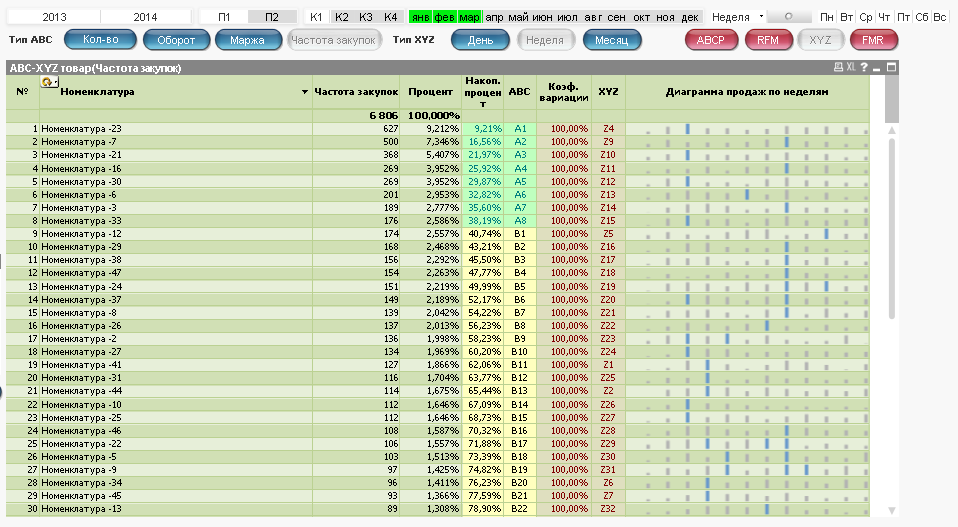
Task: Select month апр in the month filter
Action: 494,17
